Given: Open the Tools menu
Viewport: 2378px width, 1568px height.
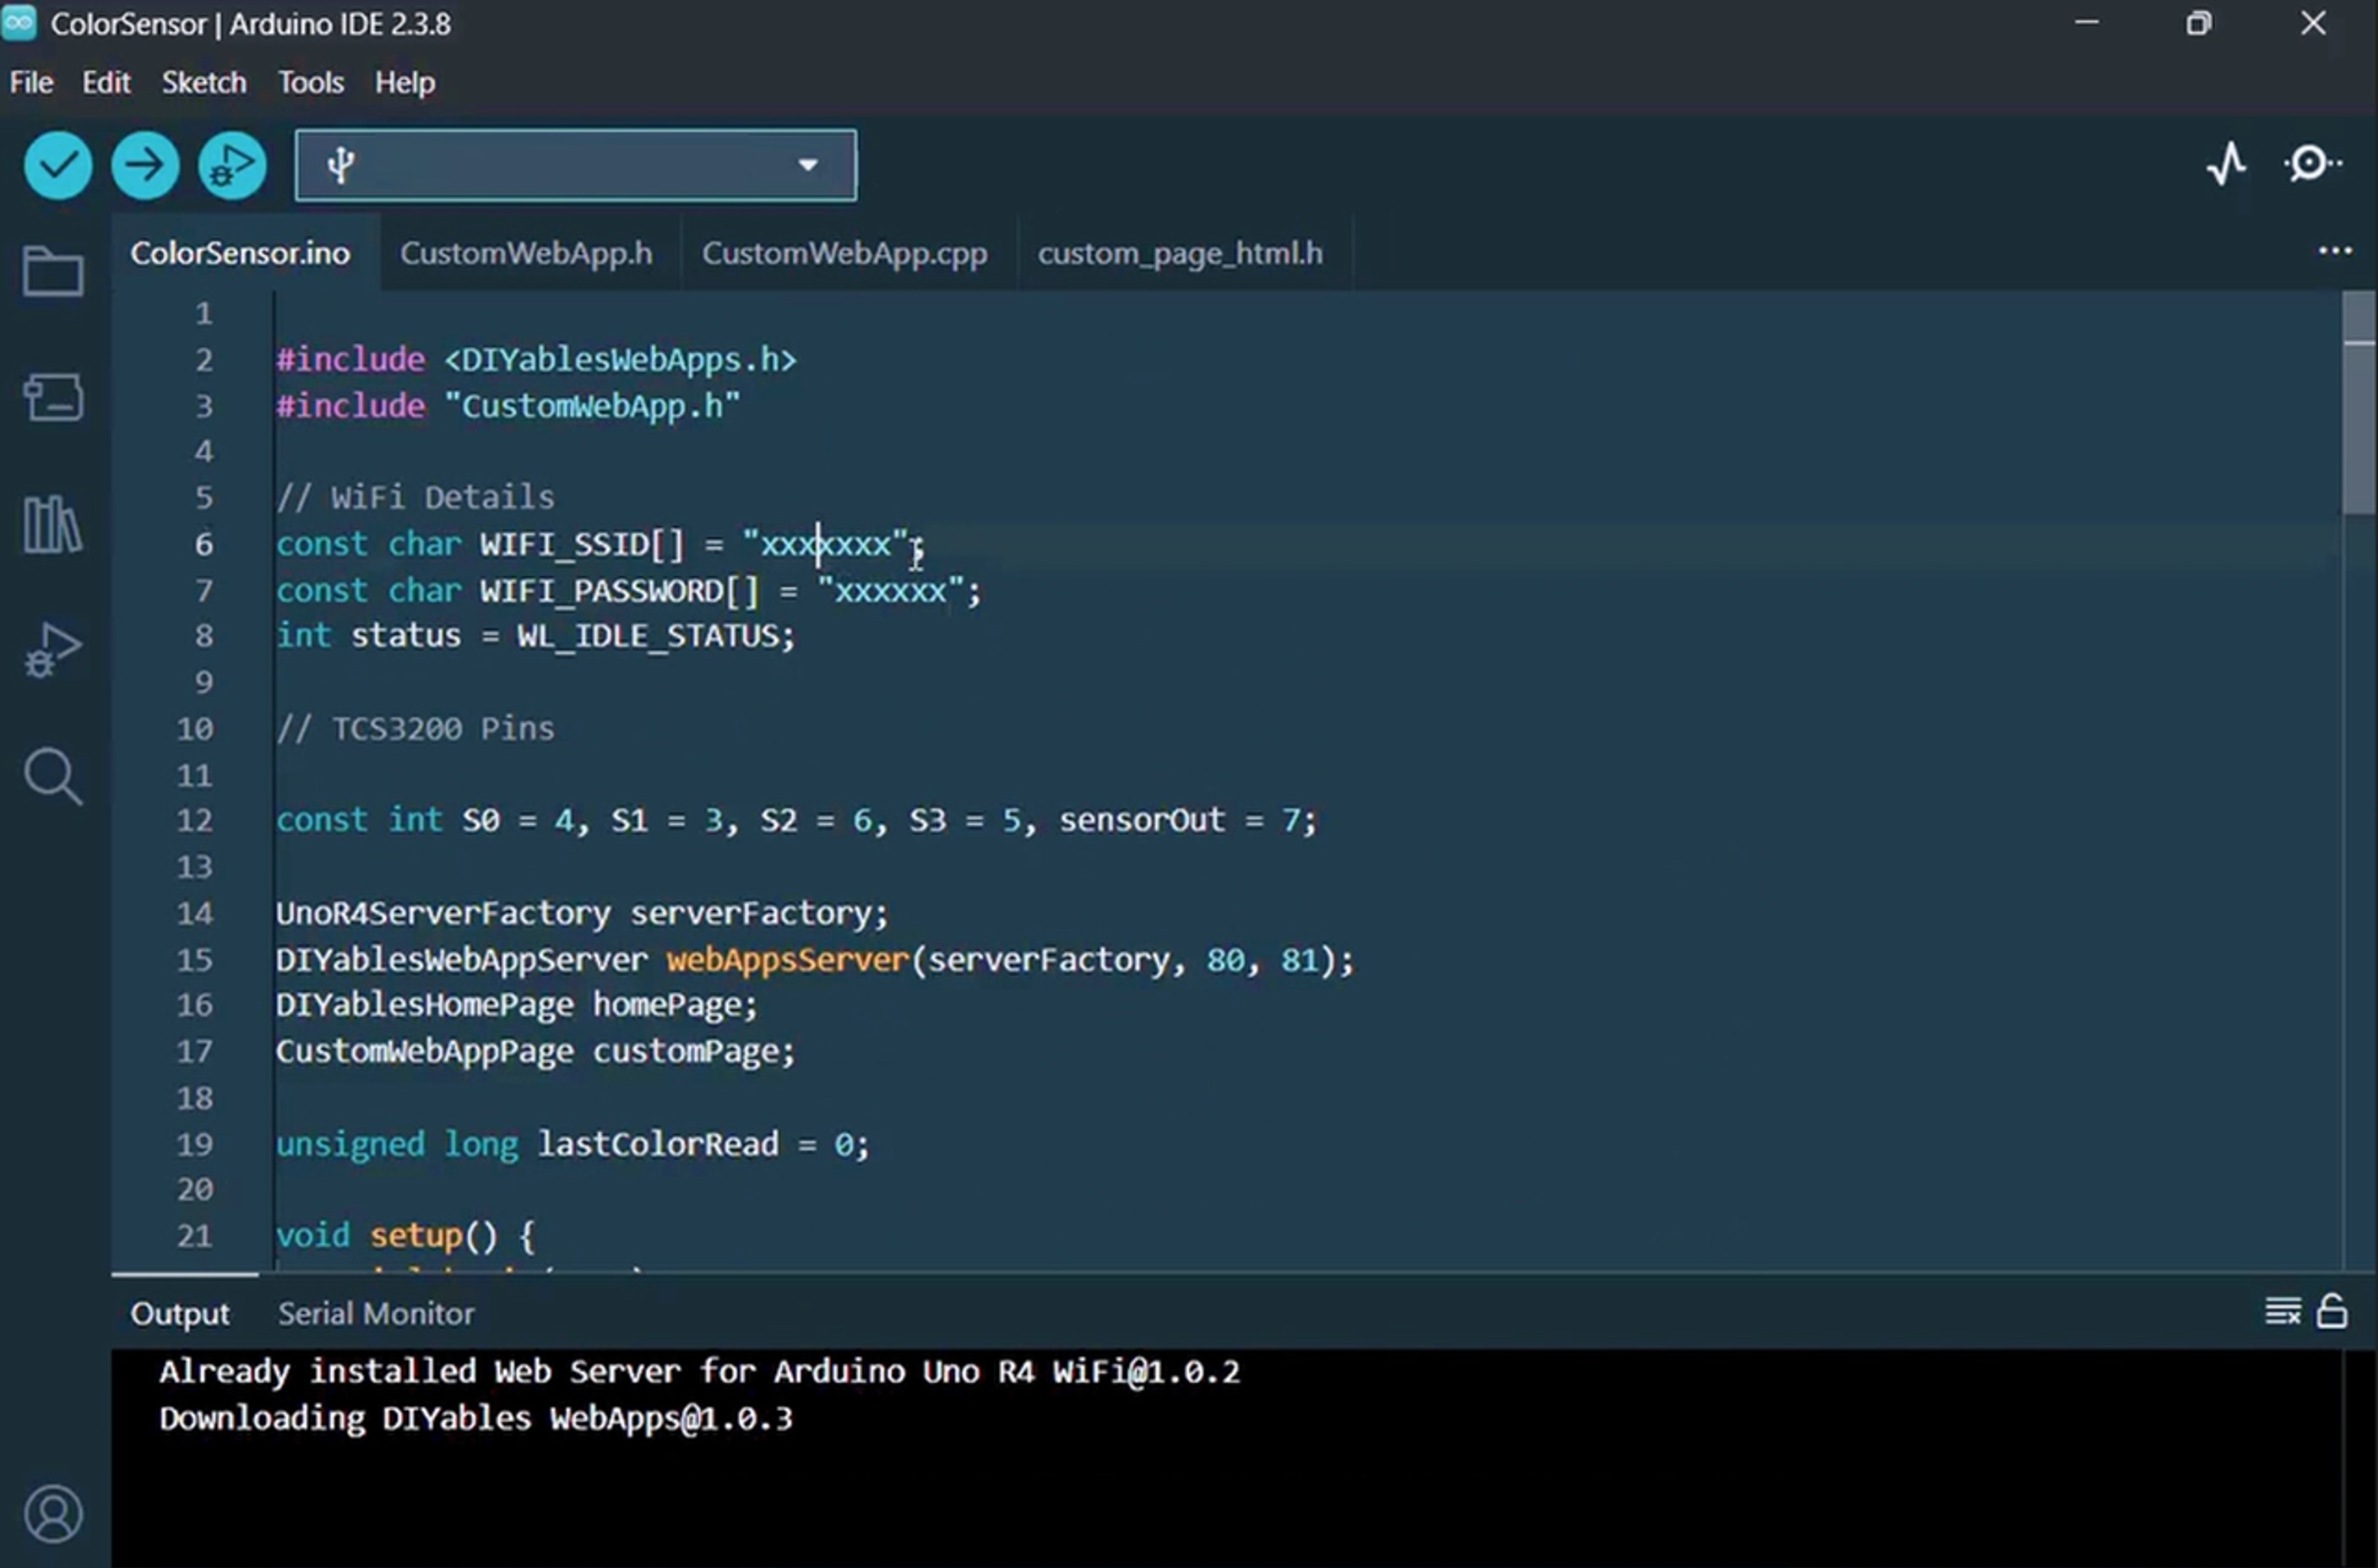Looking at the screenshot, I should point(311,82).
